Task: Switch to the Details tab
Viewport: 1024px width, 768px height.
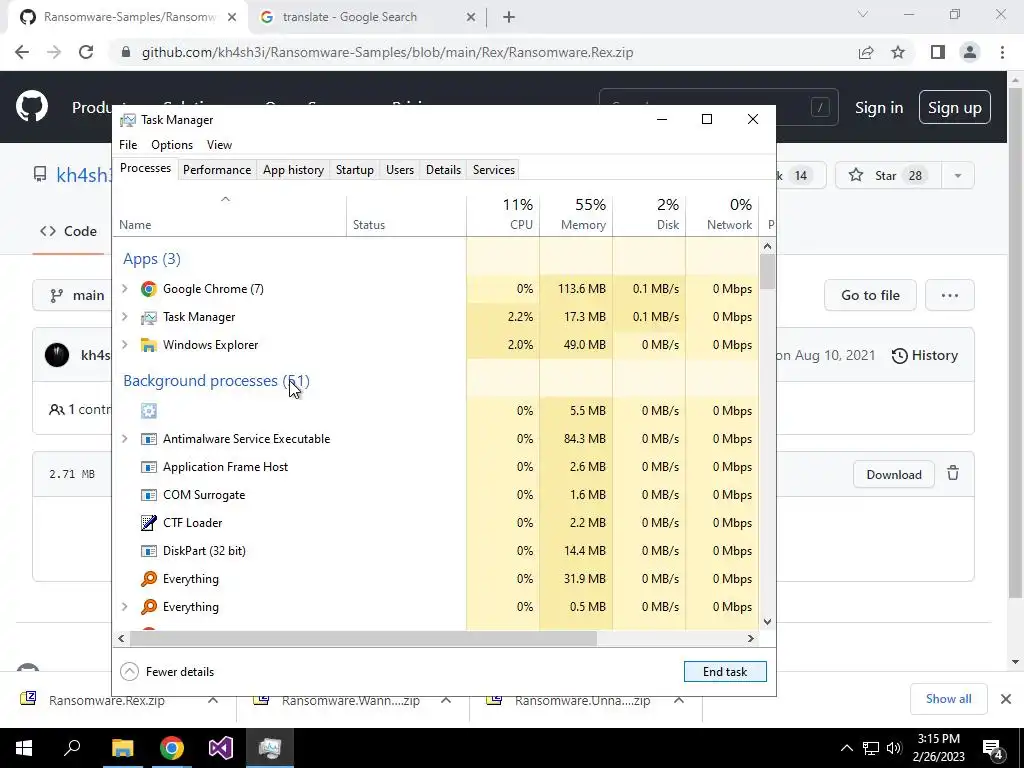Action: (443, 170)
